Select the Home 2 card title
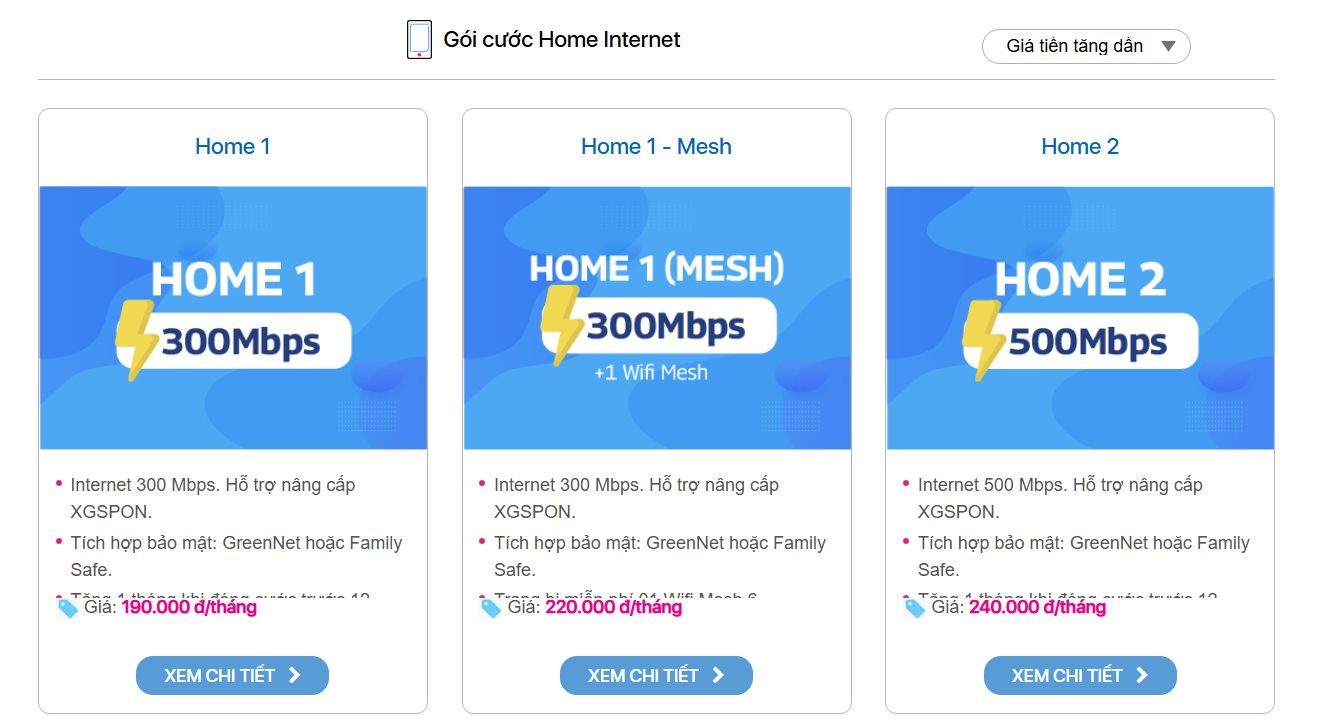The image size is (1320, 721). pos(1080,146)
